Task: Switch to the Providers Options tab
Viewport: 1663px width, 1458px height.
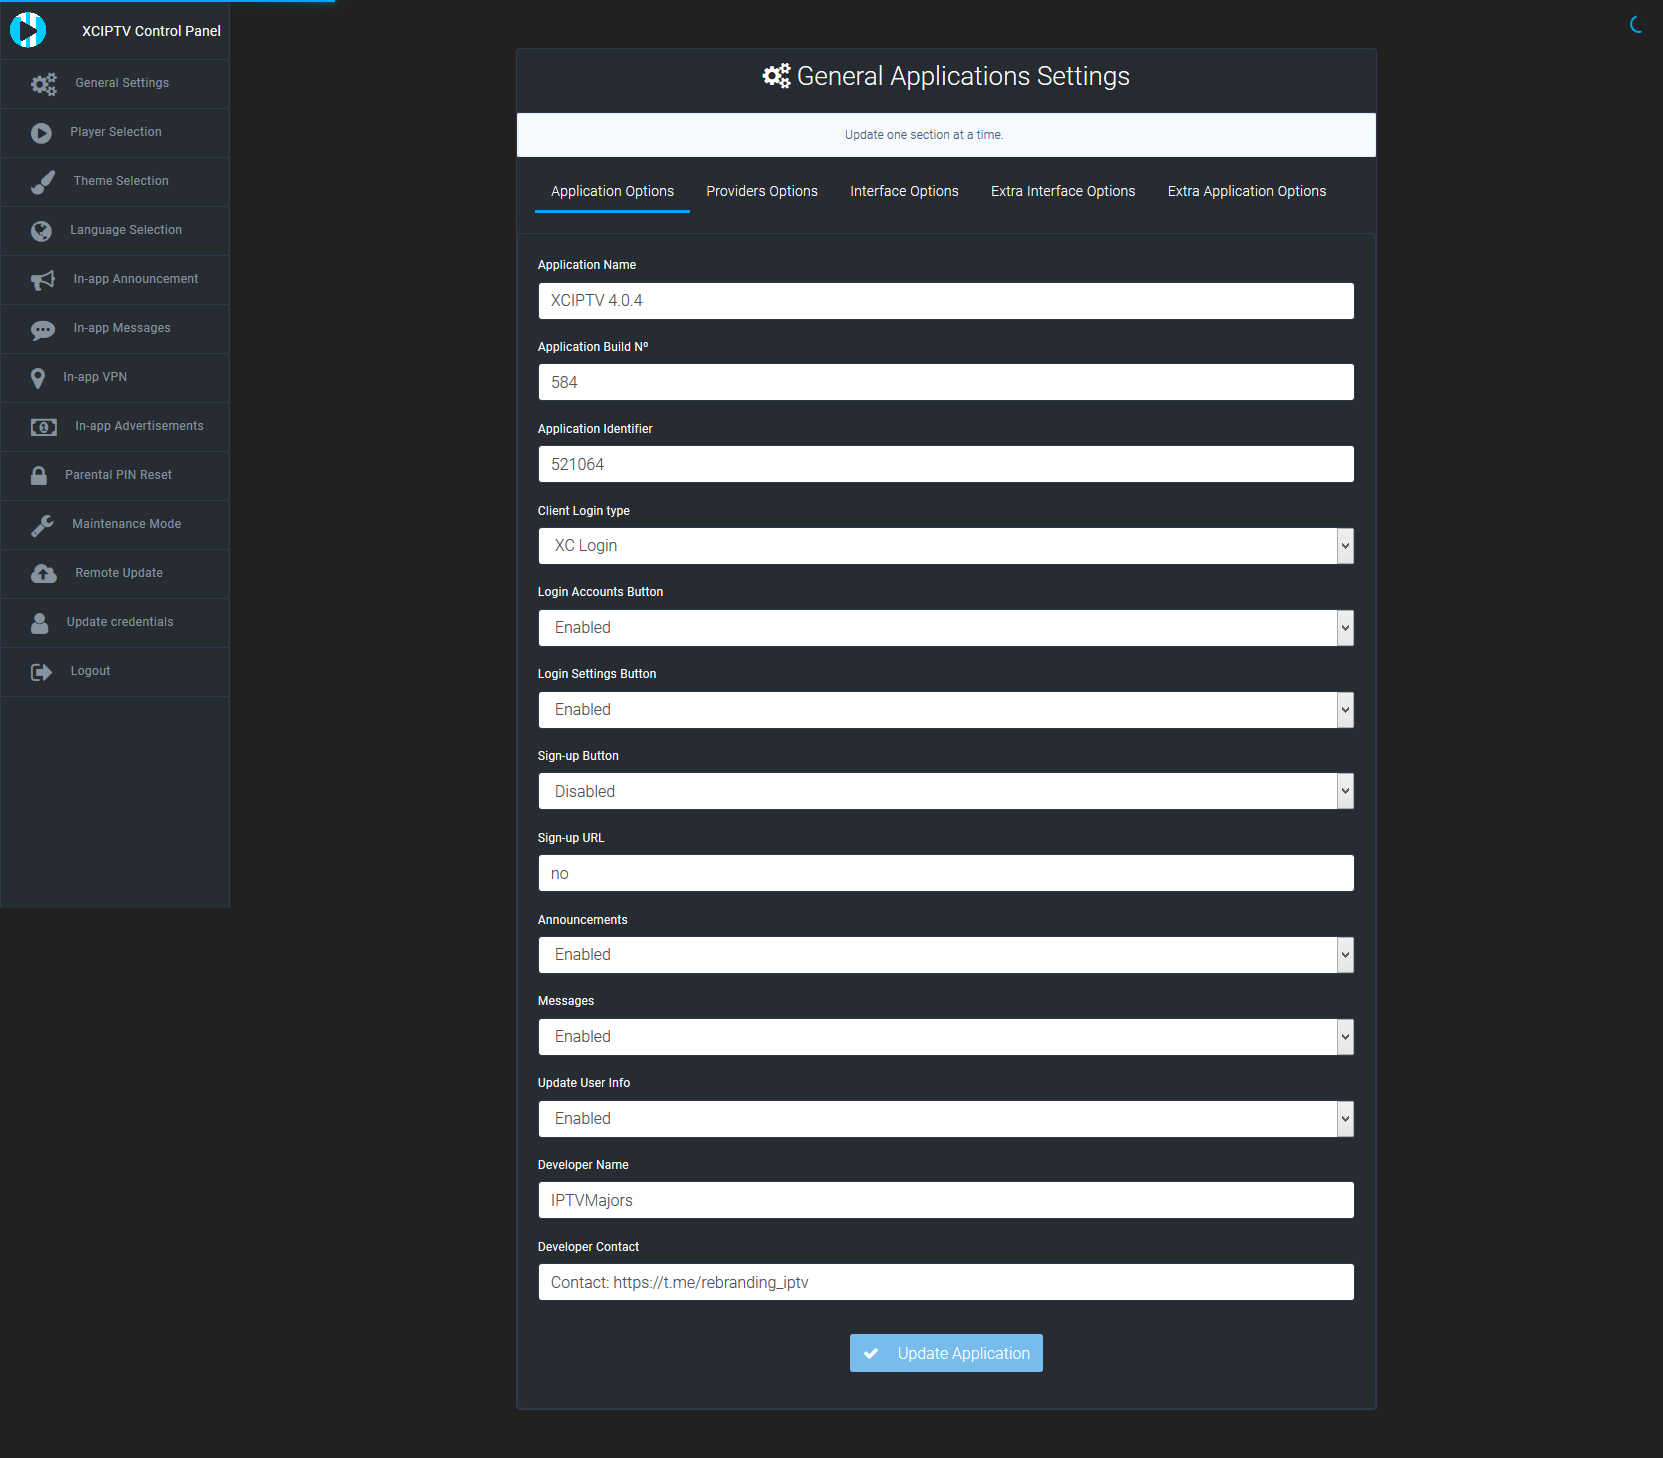Action: 761,191
